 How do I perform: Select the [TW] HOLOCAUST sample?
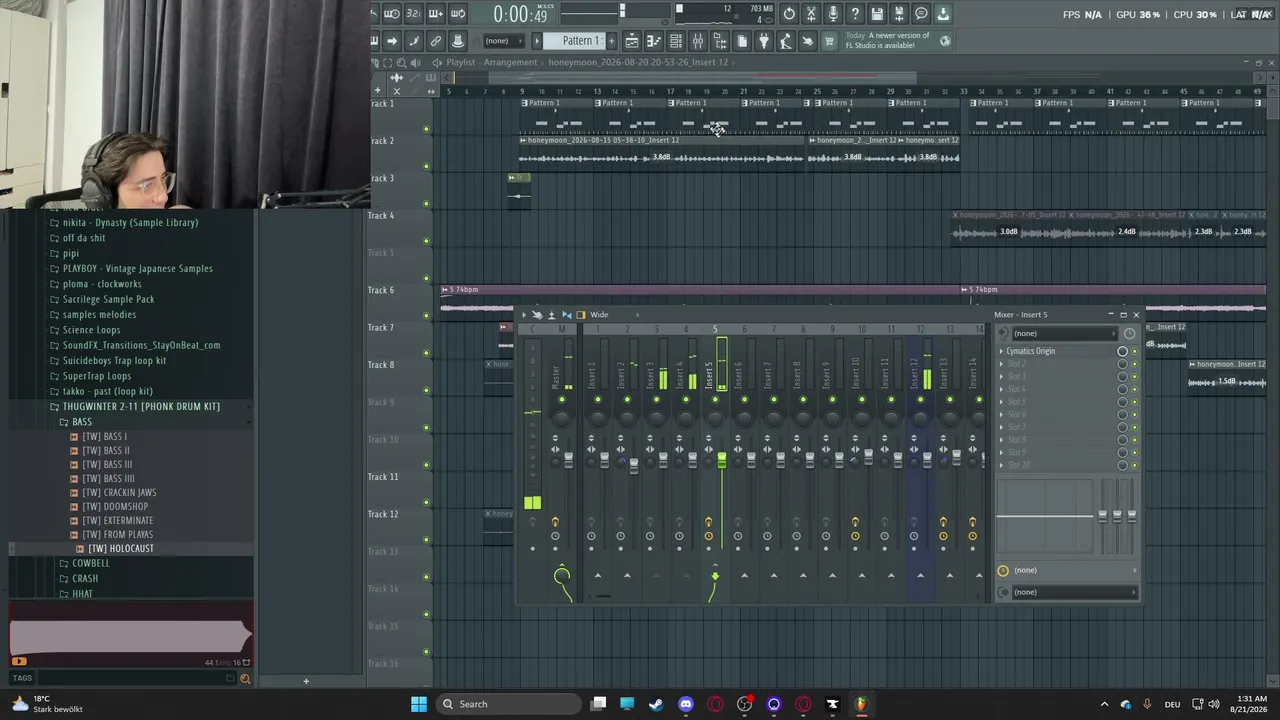pos(121,549)
